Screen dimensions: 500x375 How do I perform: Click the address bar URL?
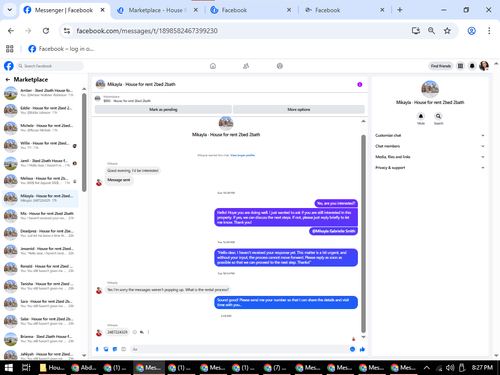coord(147,31)
